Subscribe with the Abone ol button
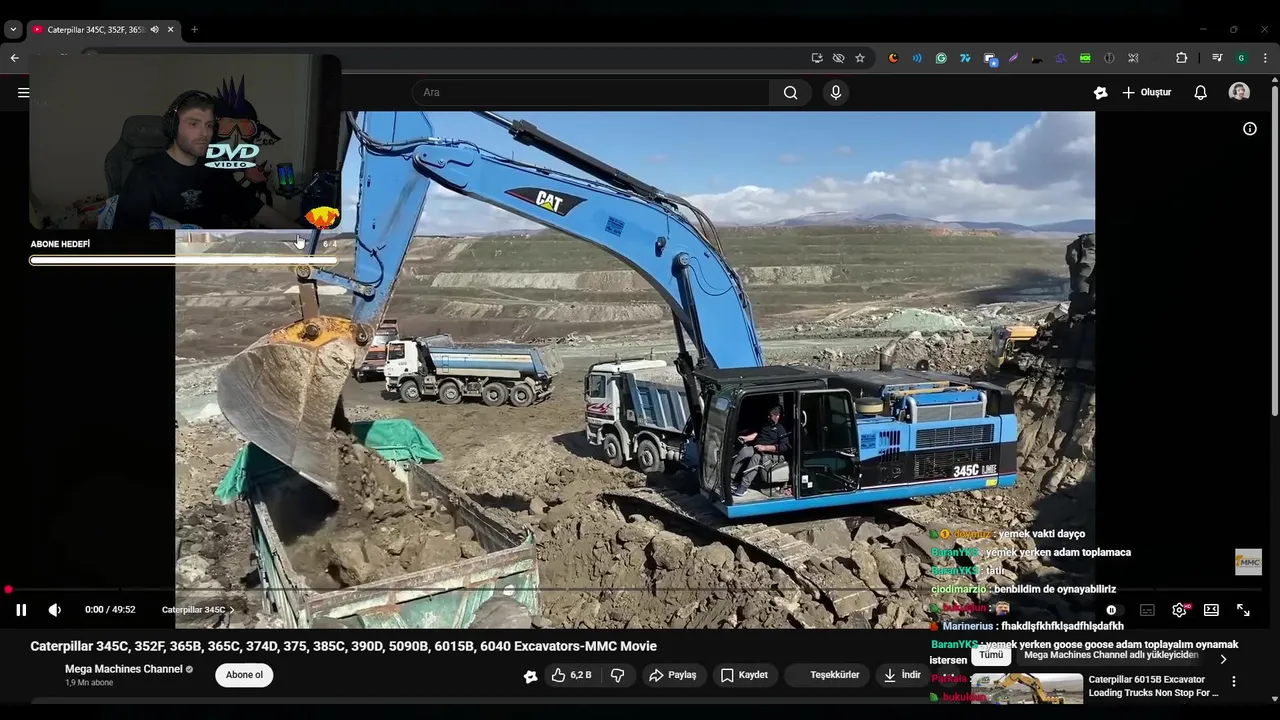Image resolution: width=1280 pixels, height=720 pixels. click(x=244, y=675)
